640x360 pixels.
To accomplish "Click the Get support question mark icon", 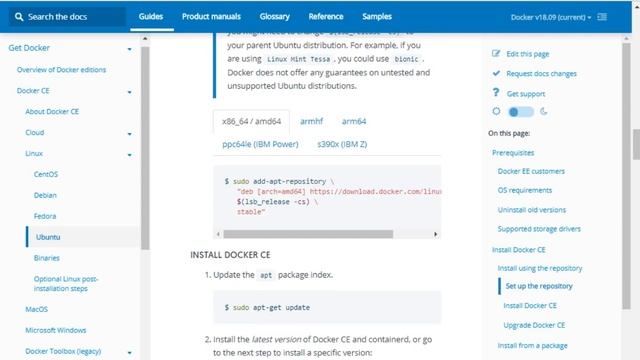I will 496,93.
